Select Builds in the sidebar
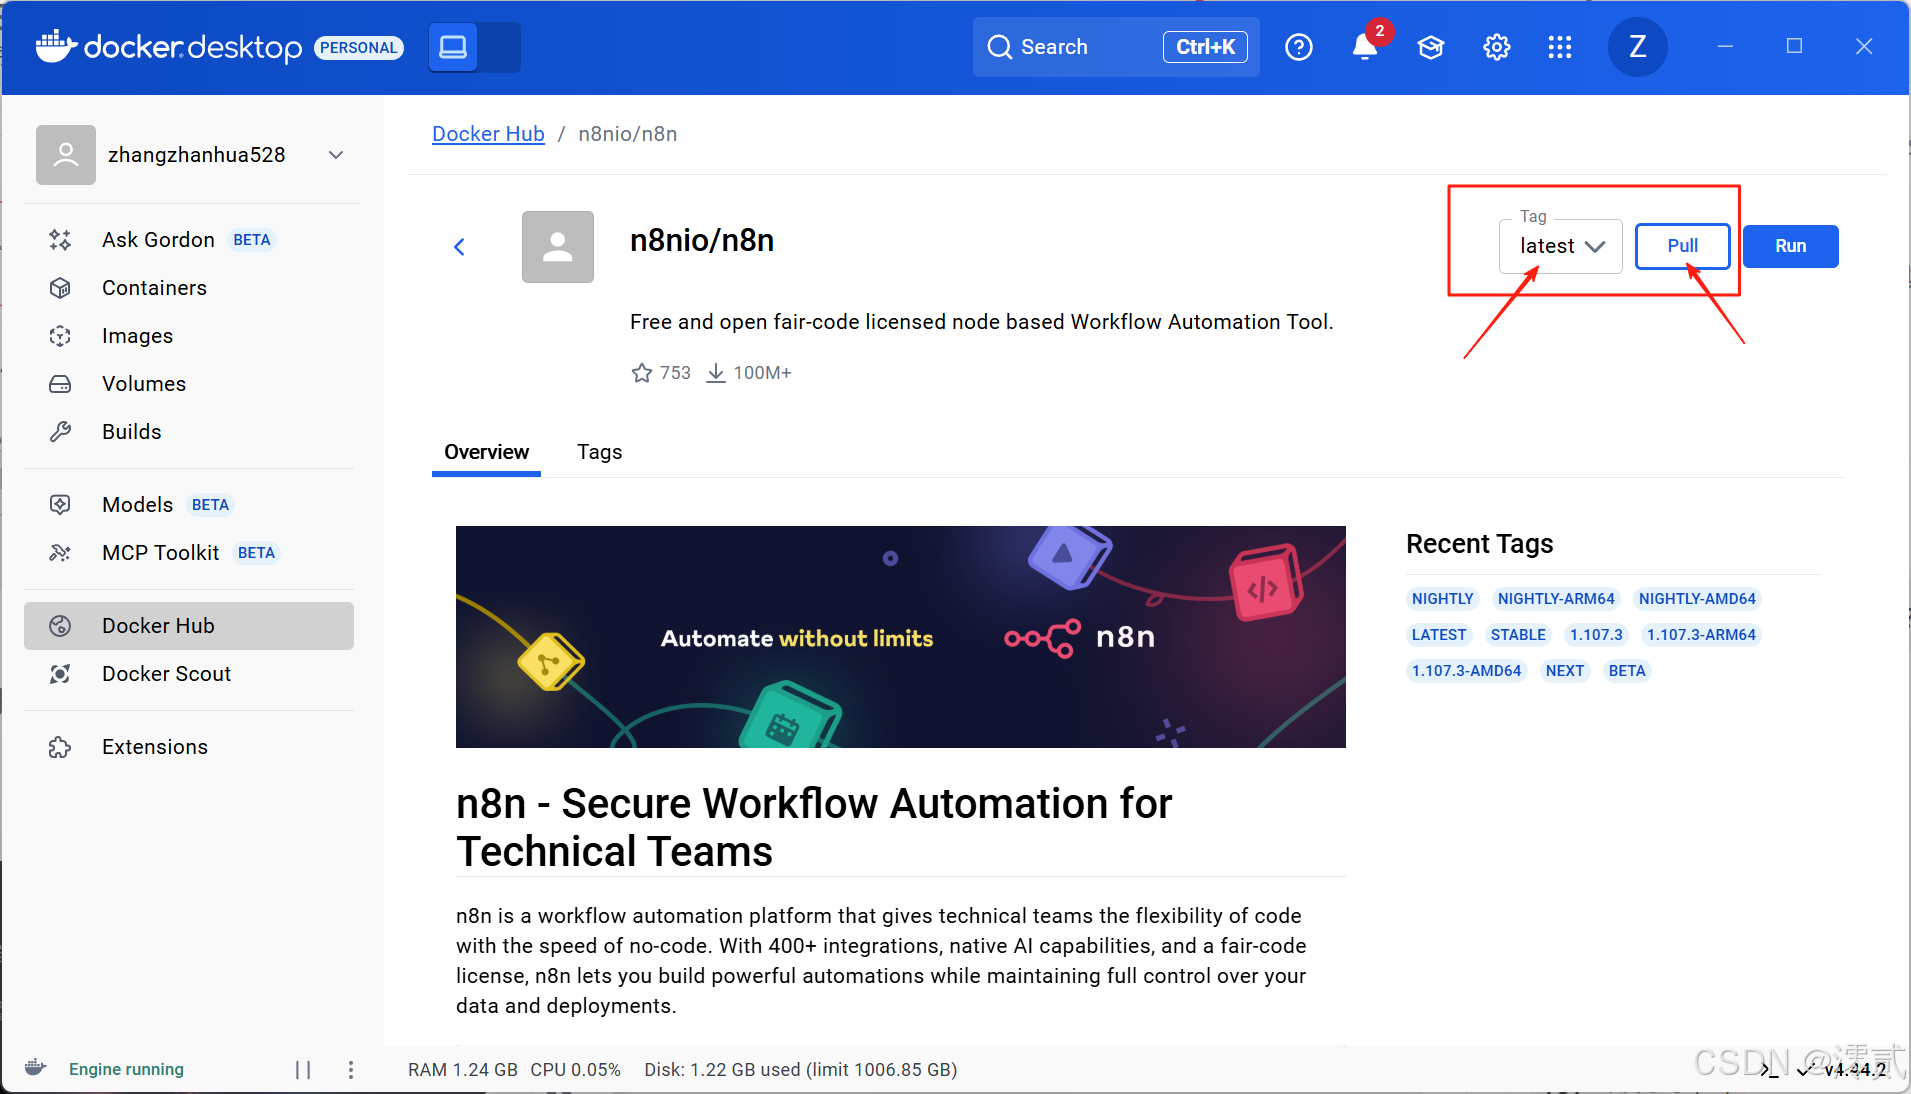This screenshot has height=1094, width=1911. [189, 432]
